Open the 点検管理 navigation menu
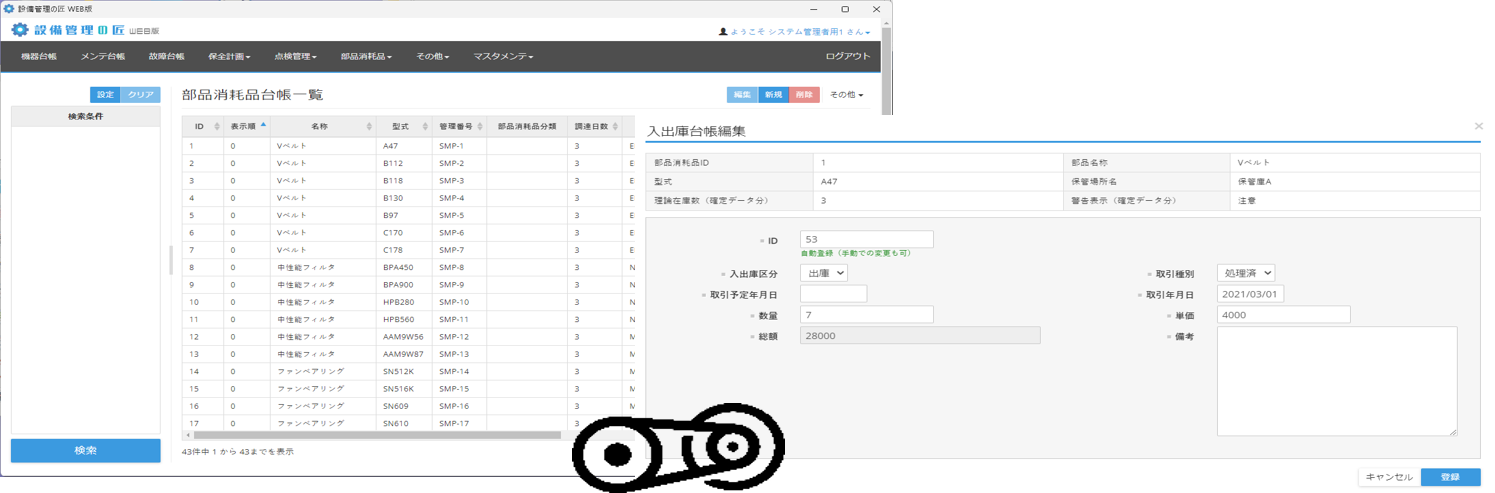1495x493 pixels. pyautogui.click(x=294, y=57)
